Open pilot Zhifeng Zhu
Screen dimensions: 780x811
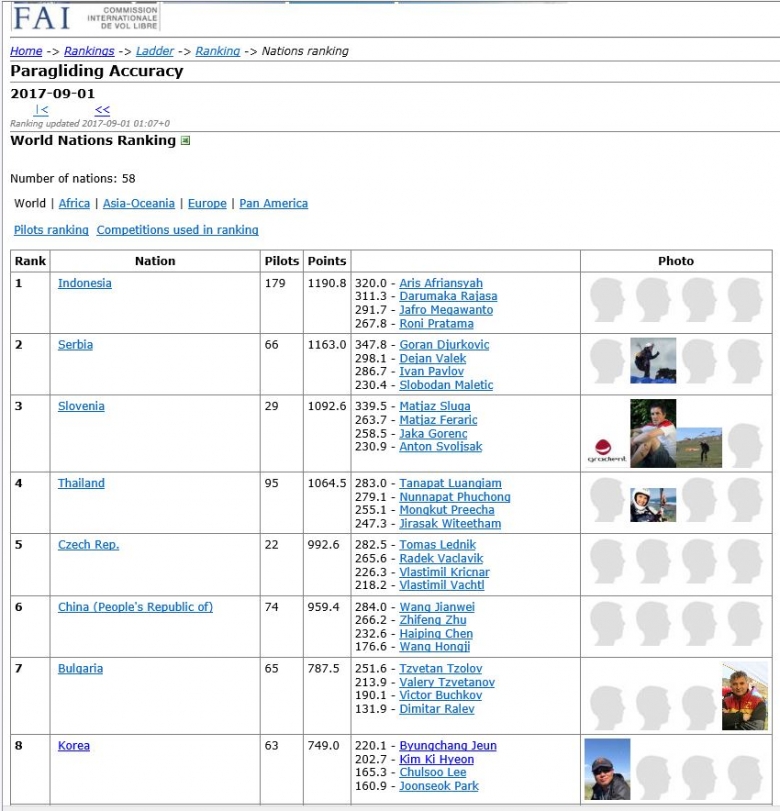click(433, 620)
